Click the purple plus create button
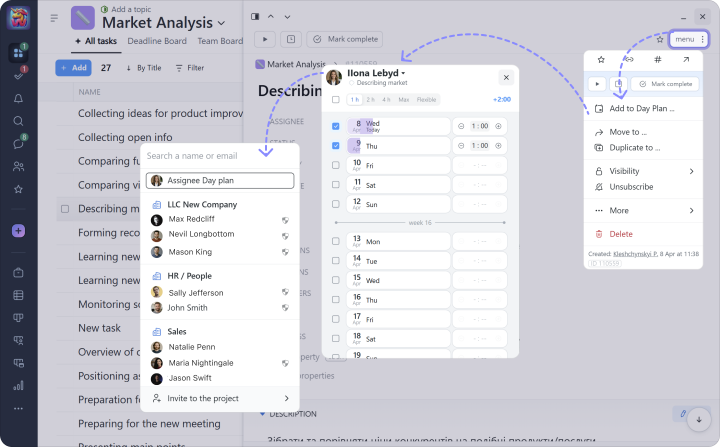This screenshot has height=447, width=720. click(18, 231)
